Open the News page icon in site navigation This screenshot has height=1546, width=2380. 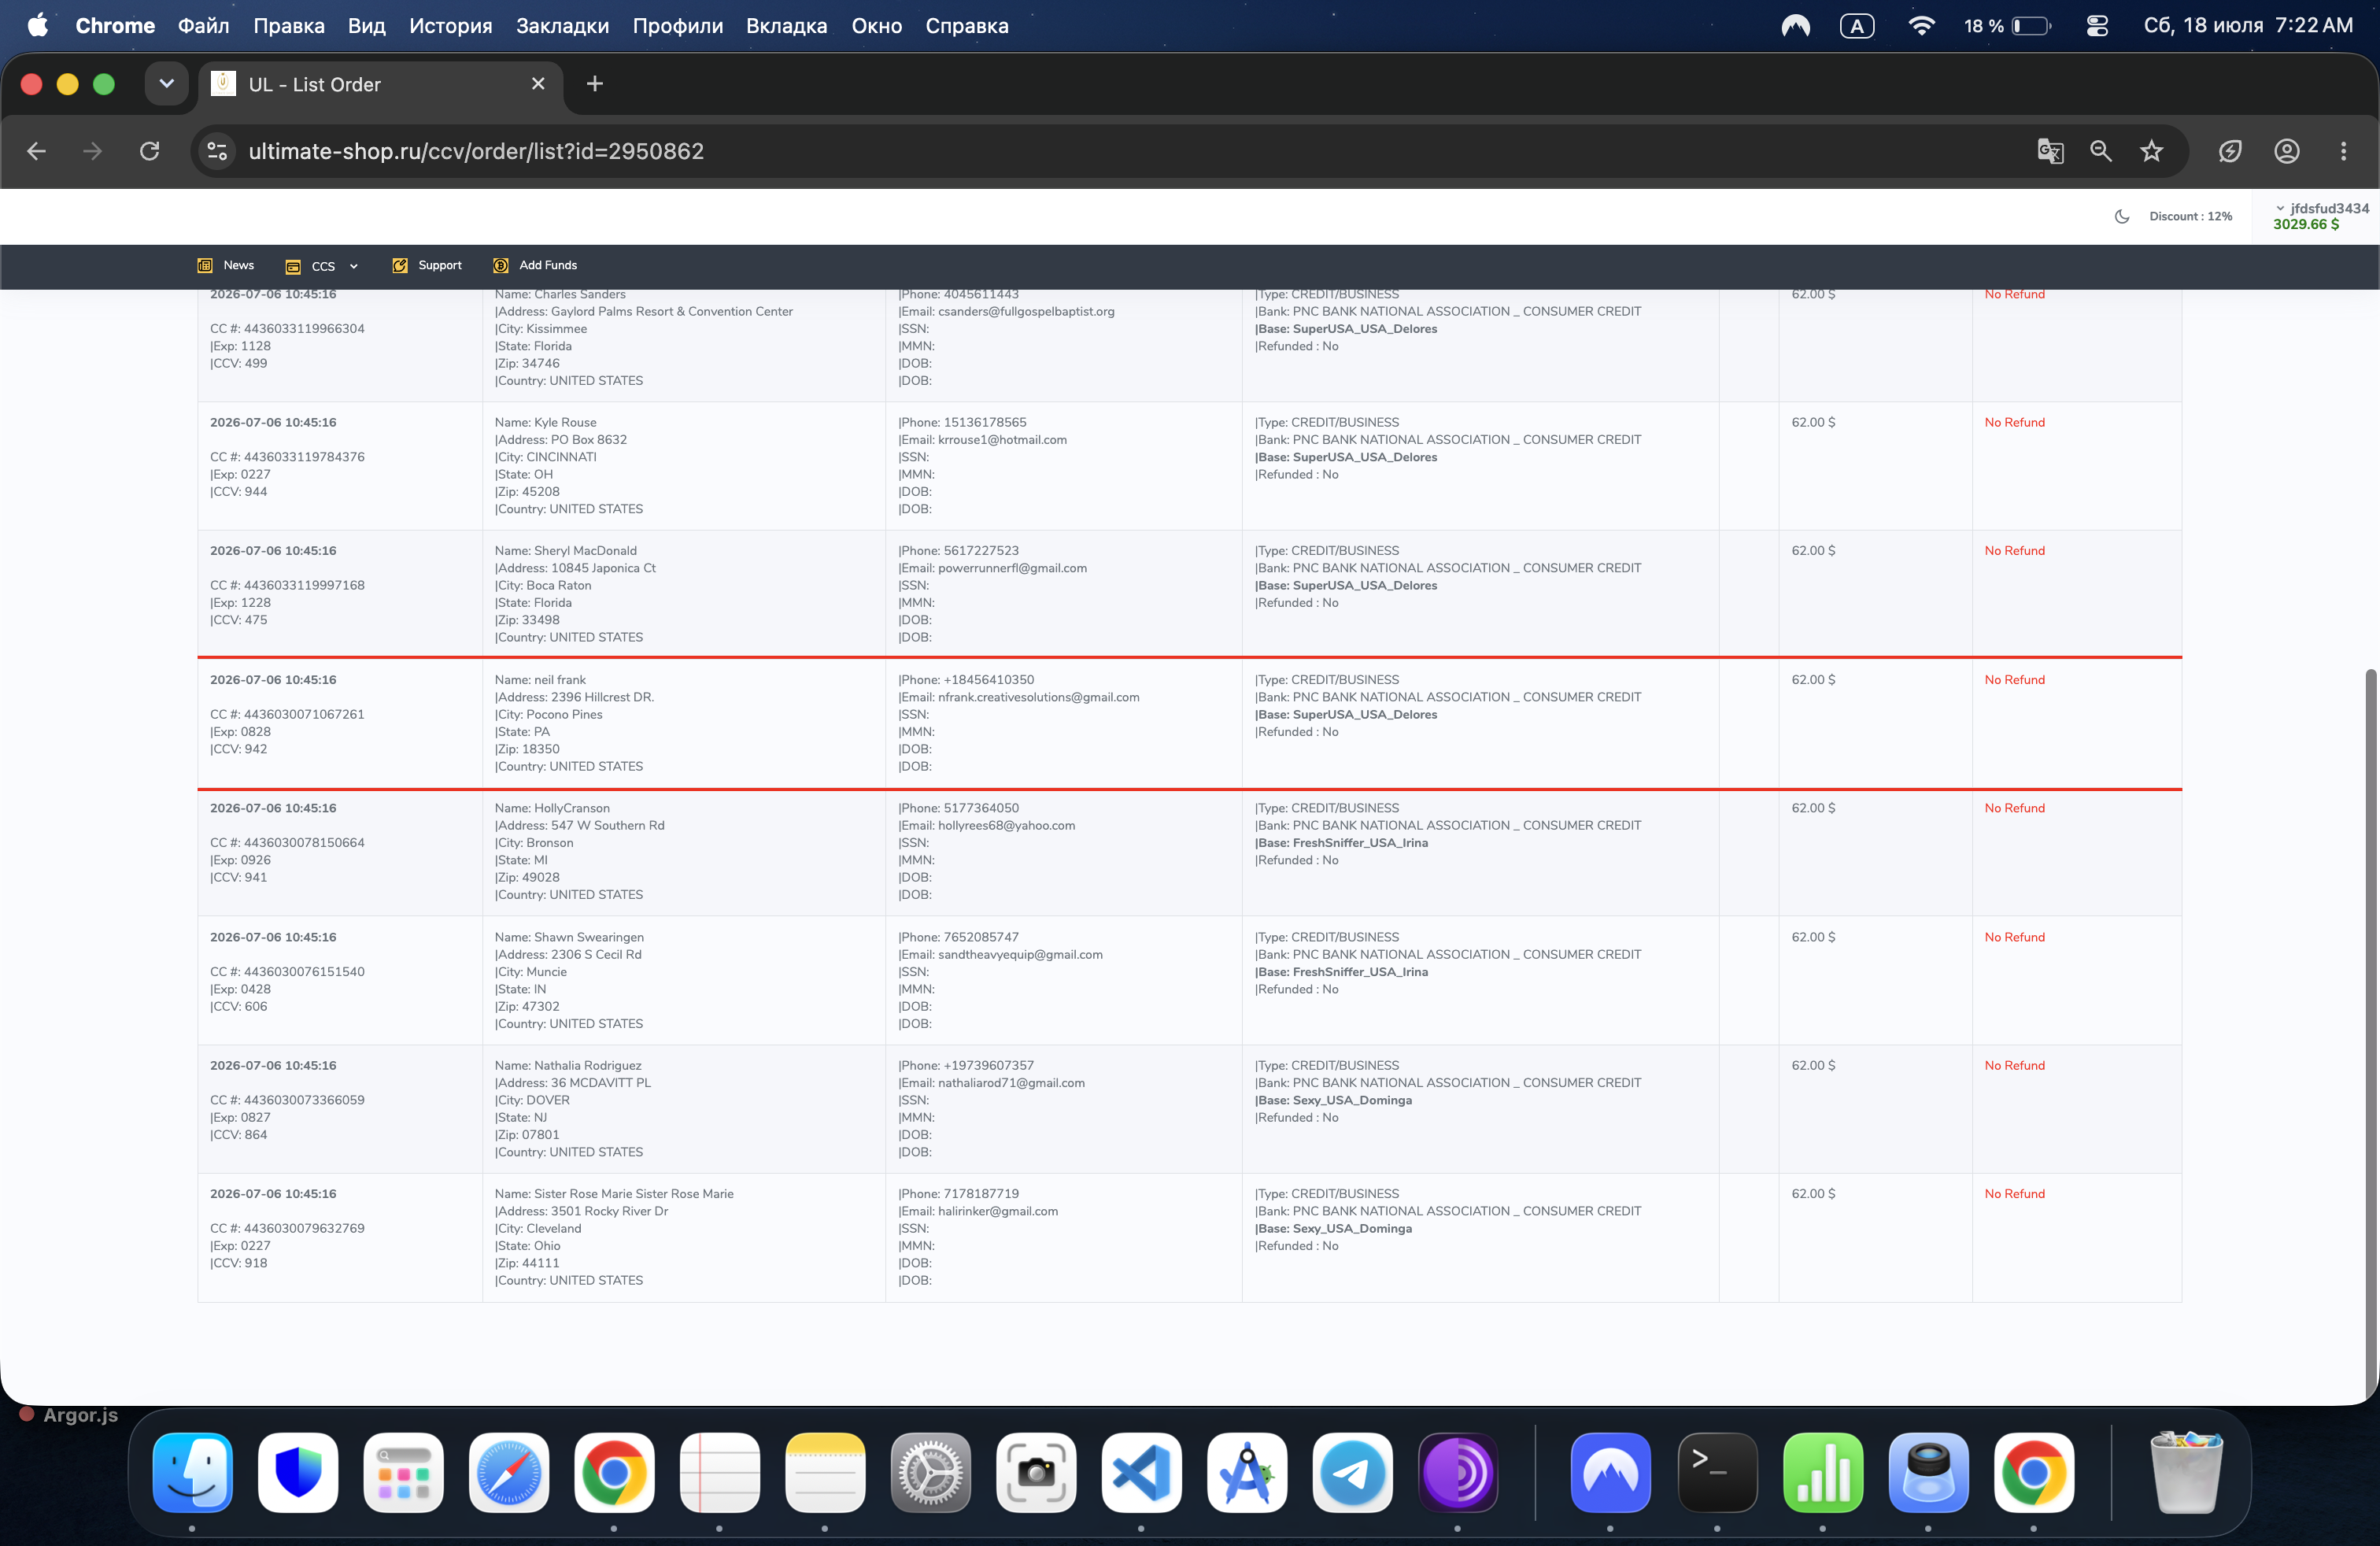click(205, 266)
